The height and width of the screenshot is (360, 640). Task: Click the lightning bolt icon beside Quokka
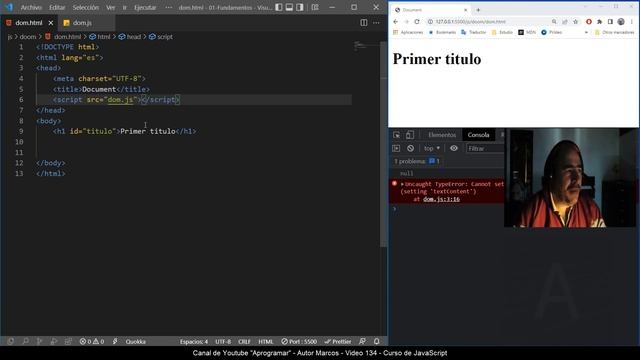pos(115,341)
